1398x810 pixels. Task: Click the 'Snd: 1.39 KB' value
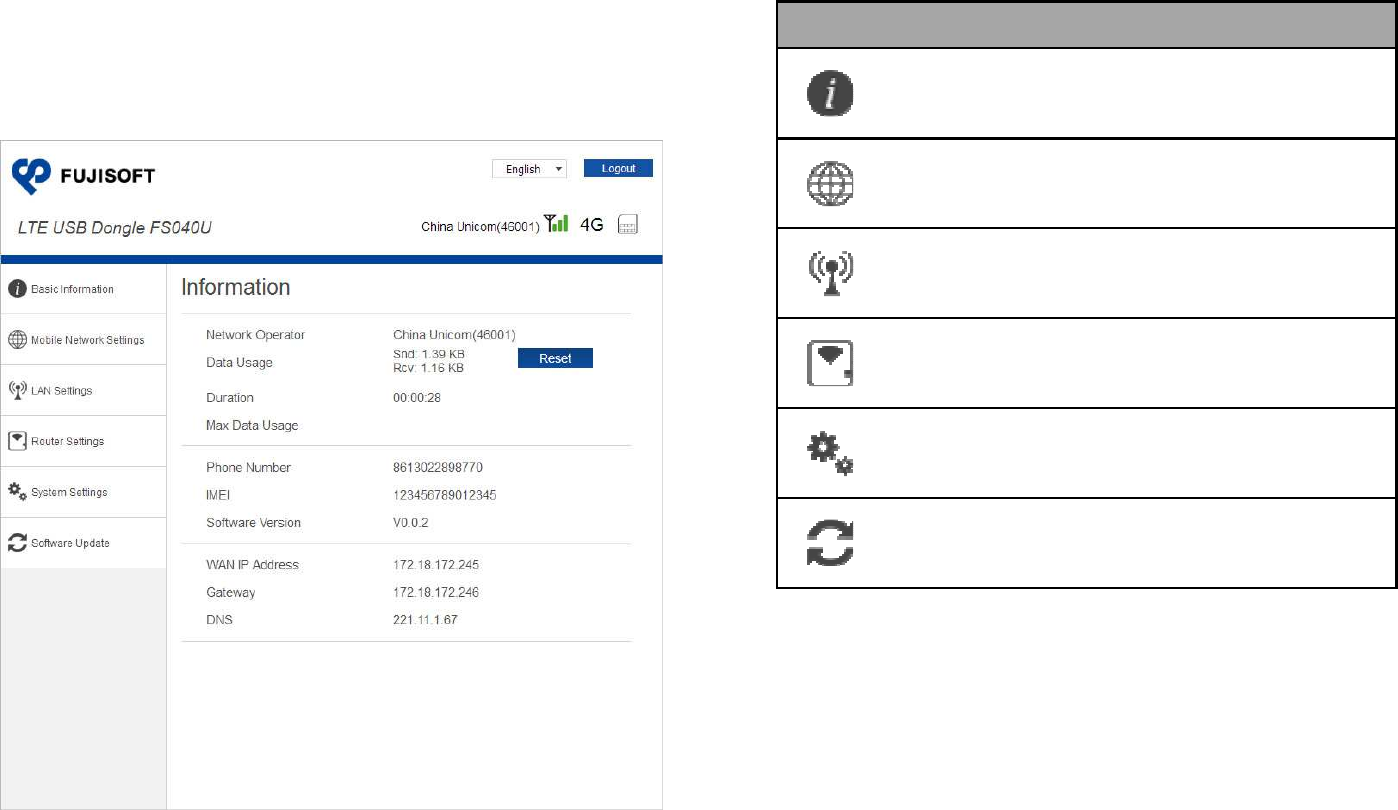click(429, 354)
